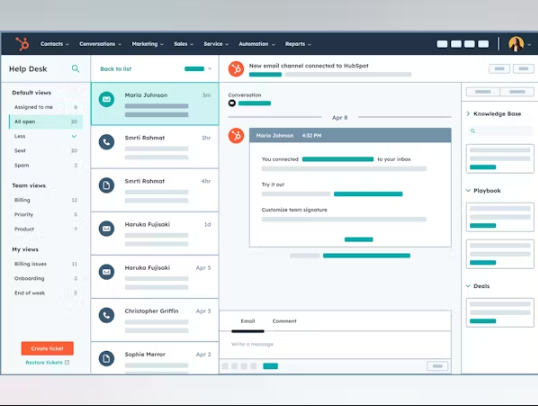Viewport: 538px width, 406px height.
Task: Open Help Desk search magnifier icon
Action: pyautogui.click(x=75, y=69)
